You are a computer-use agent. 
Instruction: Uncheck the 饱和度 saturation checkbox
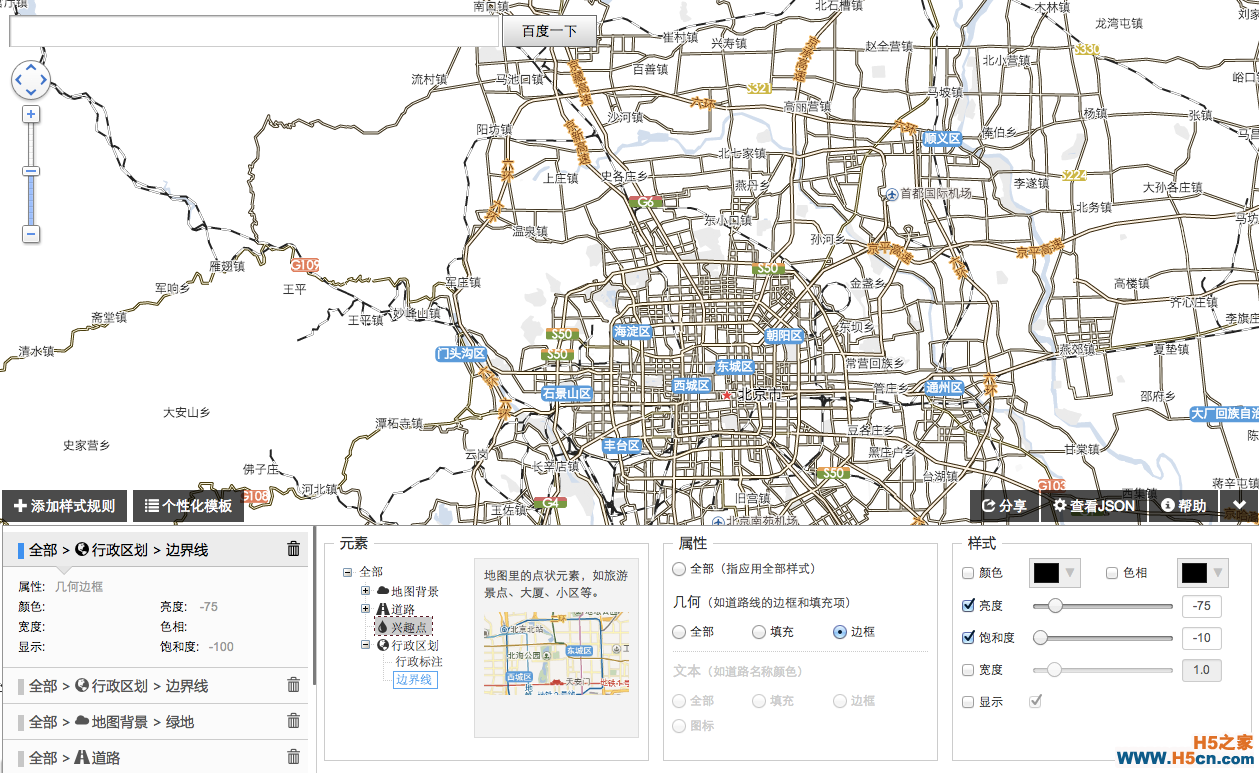[968, 637]
